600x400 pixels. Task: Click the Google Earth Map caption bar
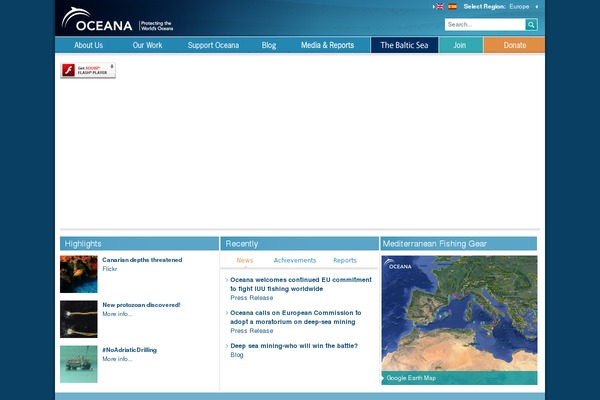(x=459, y=378)
